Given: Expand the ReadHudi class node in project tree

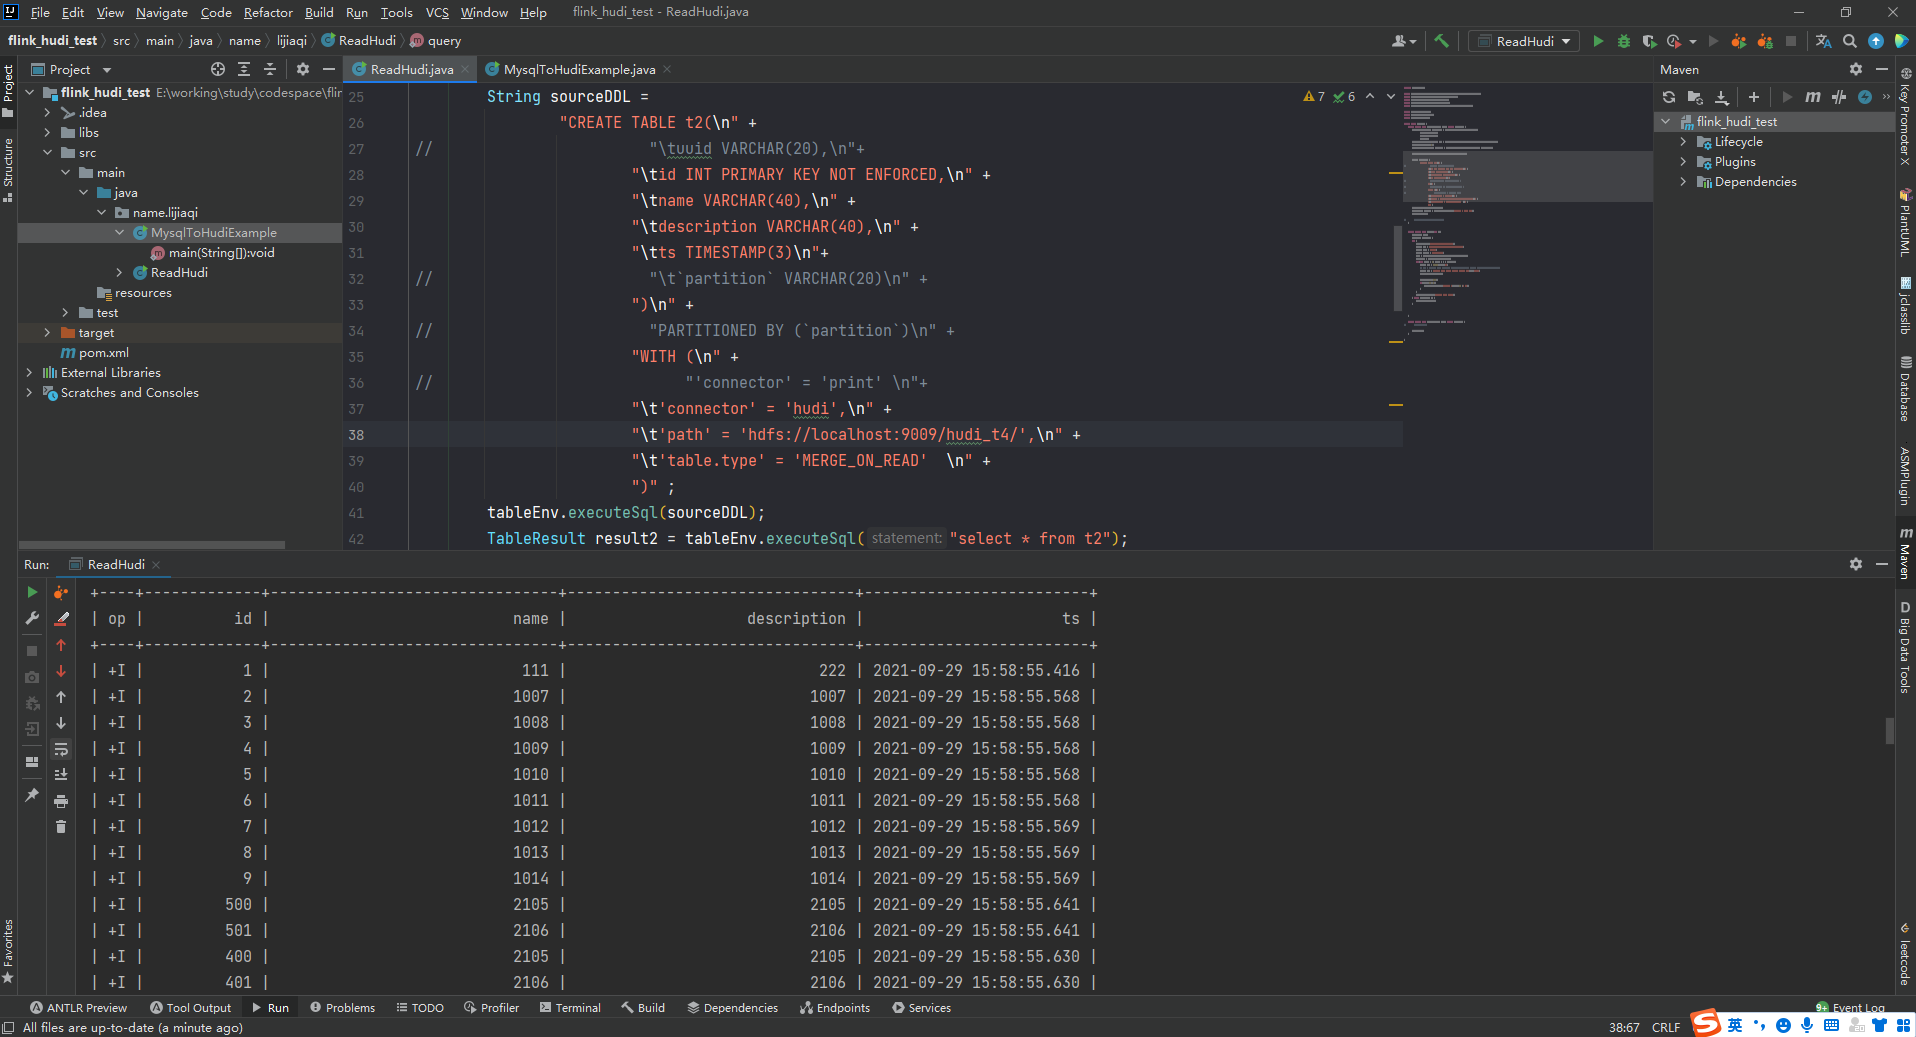Looking at the screenshot, I should pos(119,273).
